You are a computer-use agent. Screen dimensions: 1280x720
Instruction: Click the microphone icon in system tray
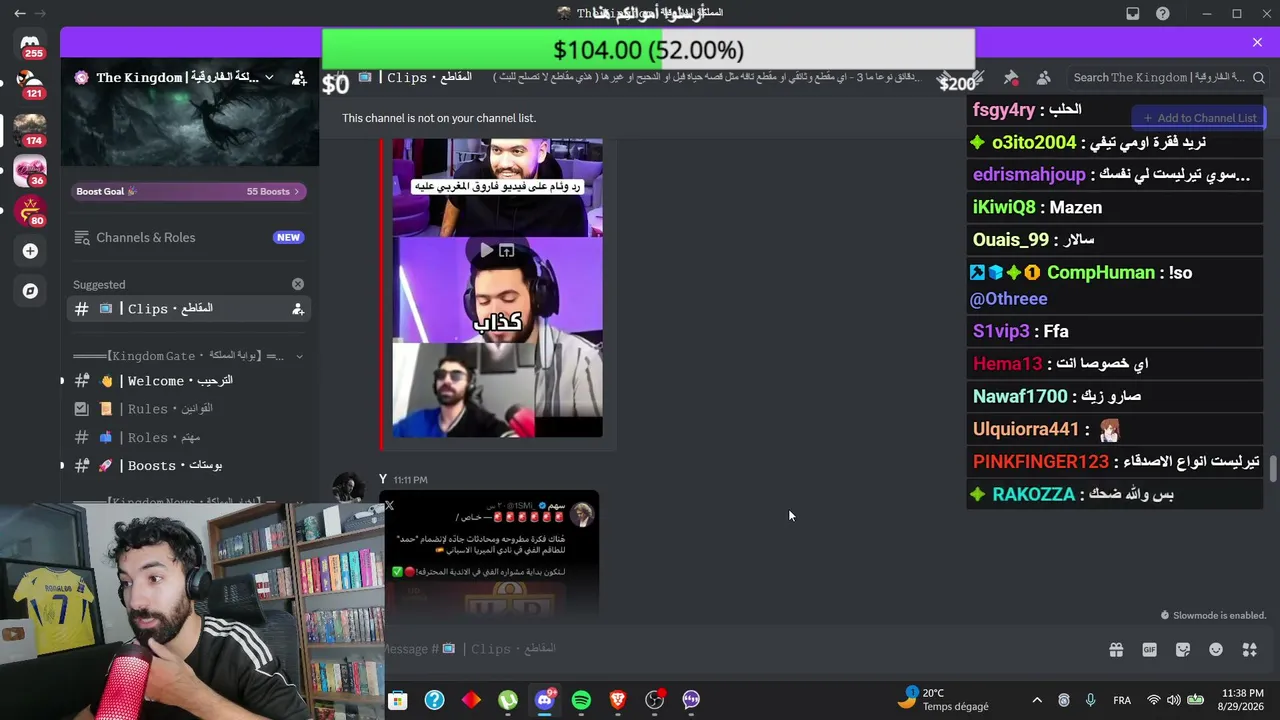tap(1090, 700)
